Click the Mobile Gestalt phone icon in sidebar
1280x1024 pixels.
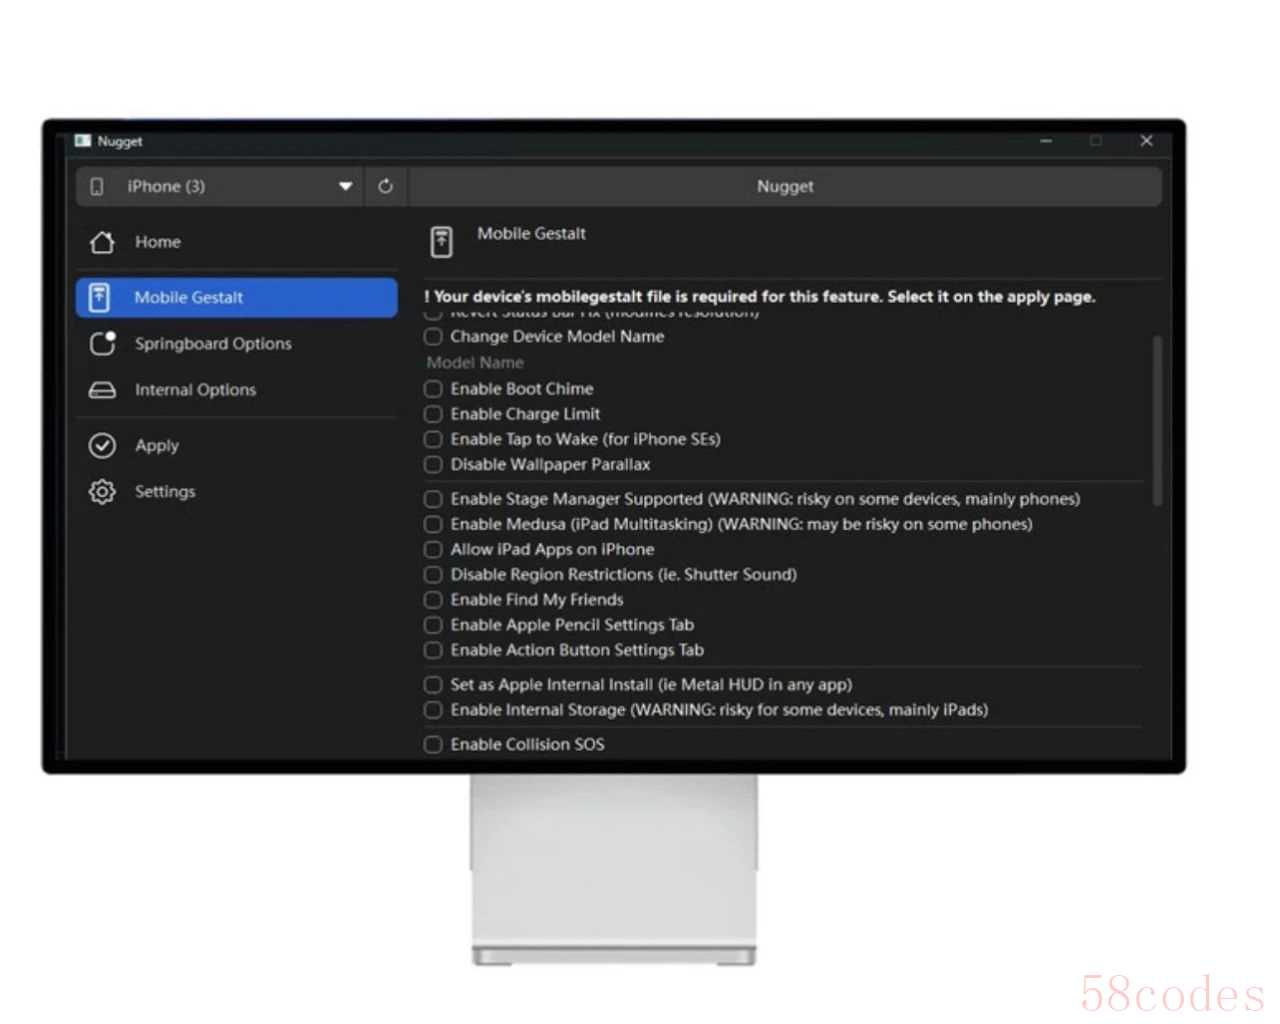click(x=99, y=297)
